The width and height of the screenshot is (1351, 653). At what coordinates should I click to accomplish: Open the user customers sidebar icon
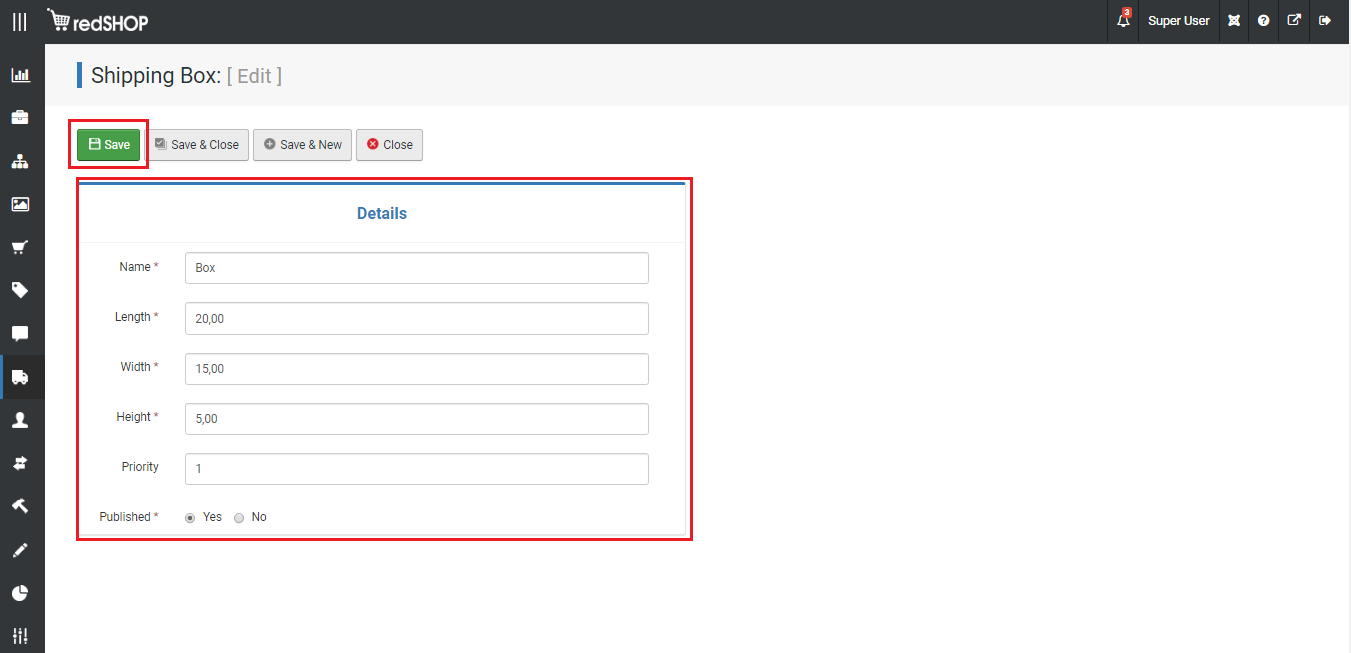pos(20,420)
